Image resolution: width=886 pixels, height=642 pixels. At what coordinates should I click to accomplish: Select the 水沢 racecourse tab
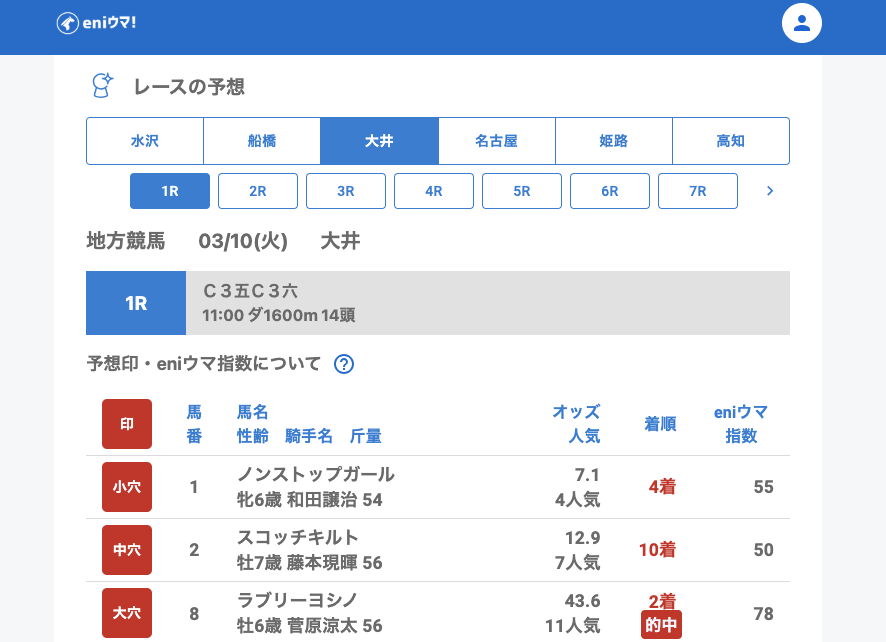[x=145, y=141]
